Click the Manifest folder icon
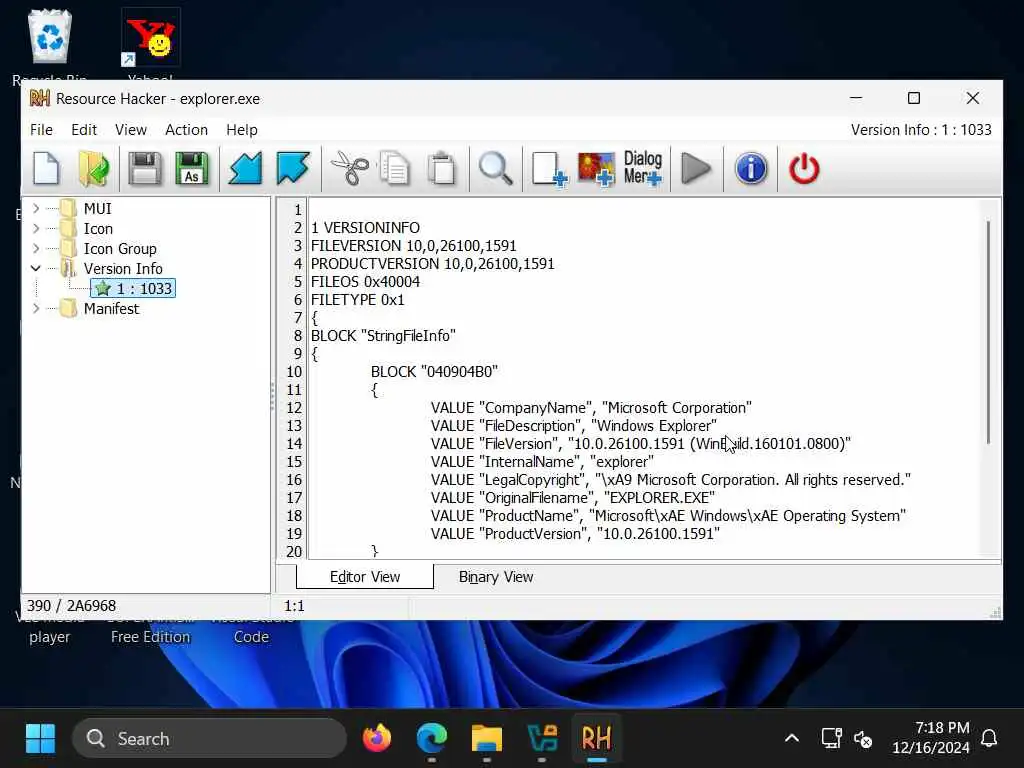This screenshot has width=1024, height=768. [x=68, y=308]
